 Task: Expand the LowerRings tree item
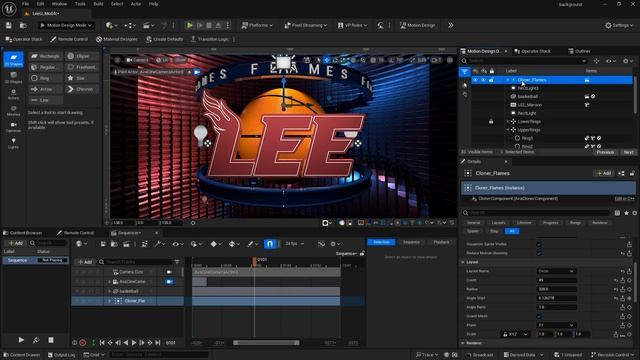pos(508,122)
